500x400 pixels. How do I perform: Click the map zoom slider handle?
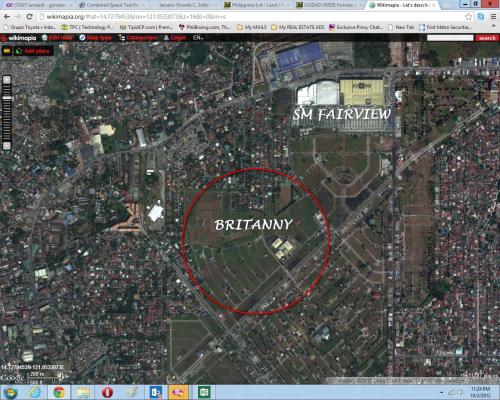click(x=7, y=98)
